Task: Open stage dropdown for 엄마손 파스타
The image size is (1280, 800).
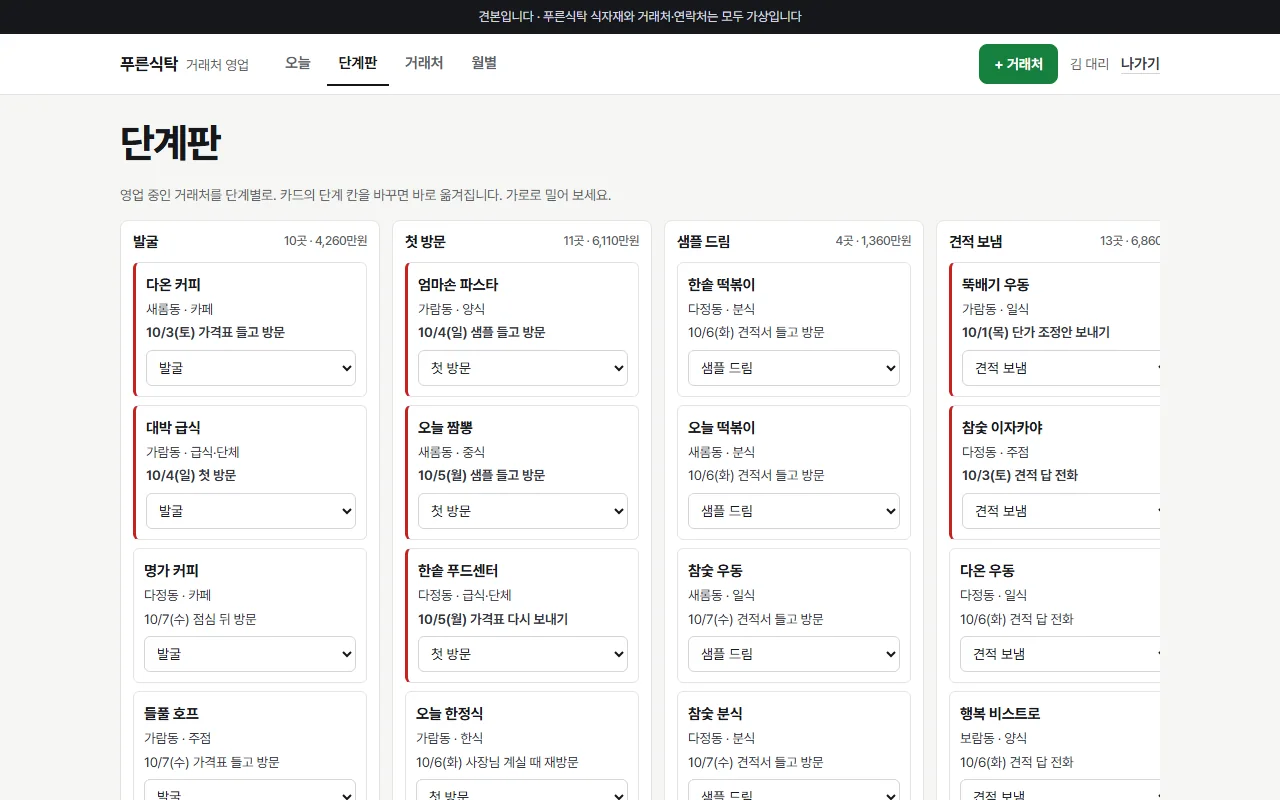Action: pyautogui.click(x=523, y=368)
